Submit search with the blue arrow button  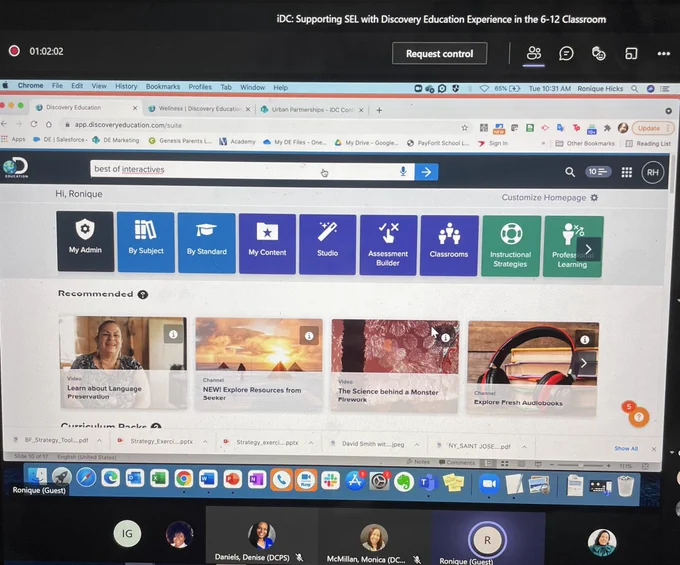[x=426, y=172]
